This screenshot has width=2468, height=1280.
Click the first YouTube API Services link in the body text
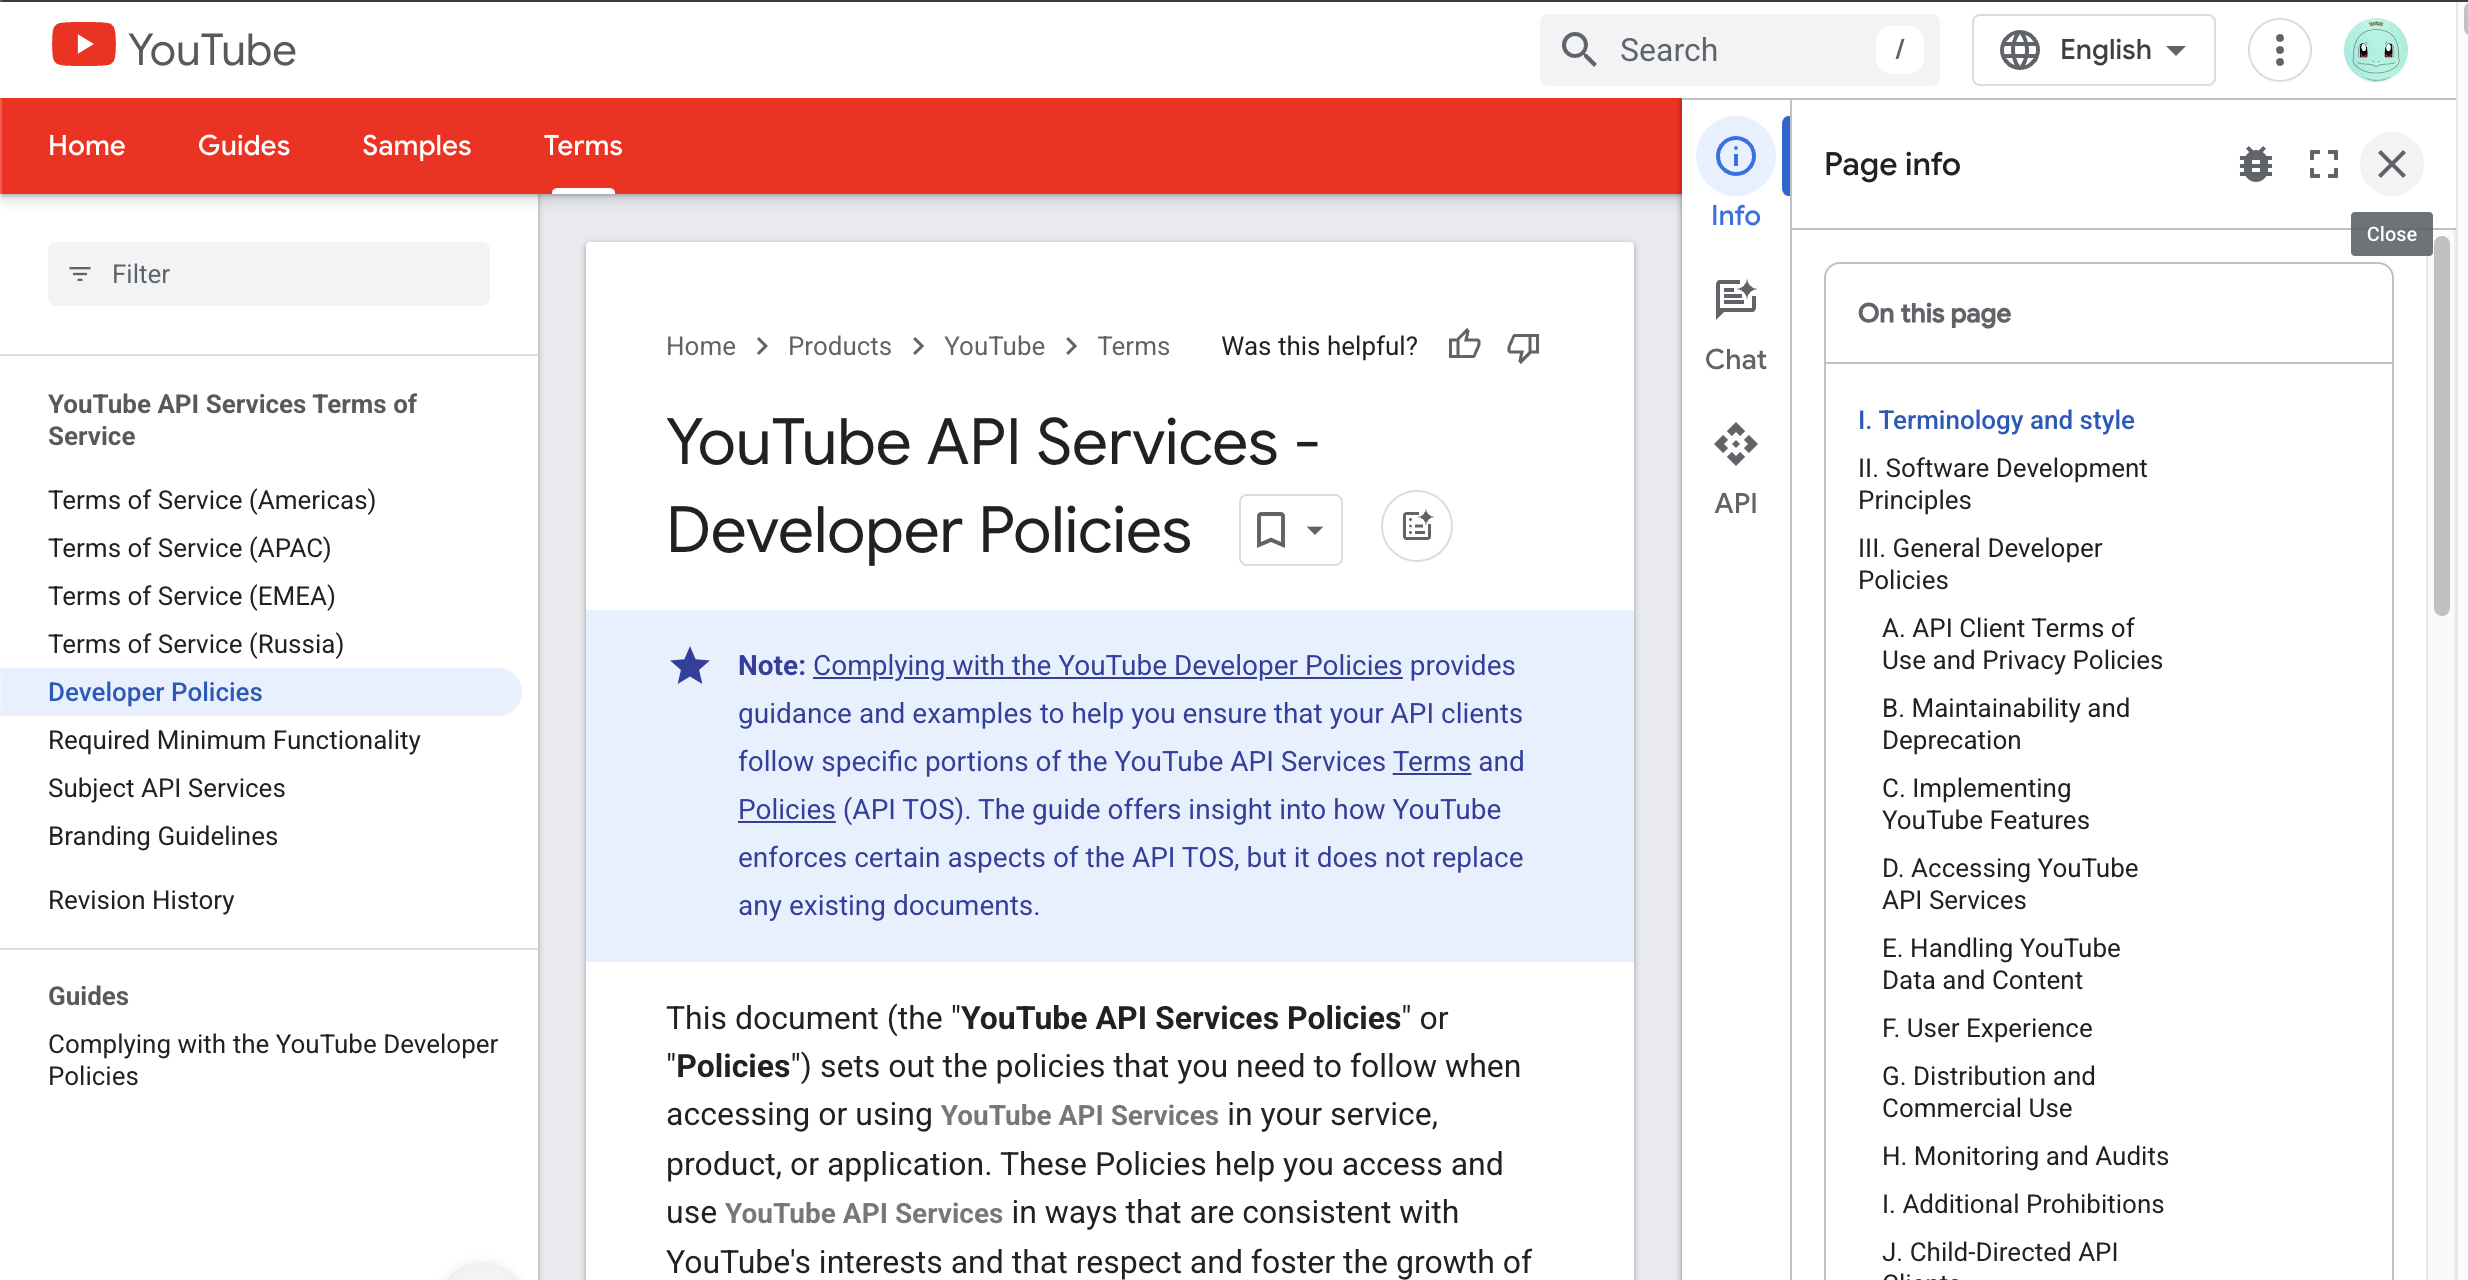[1079, 1115]
